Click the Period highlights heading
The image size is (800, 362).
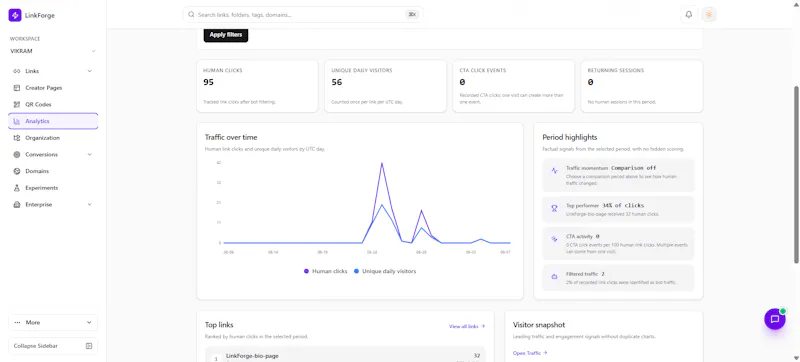[570, 137]
